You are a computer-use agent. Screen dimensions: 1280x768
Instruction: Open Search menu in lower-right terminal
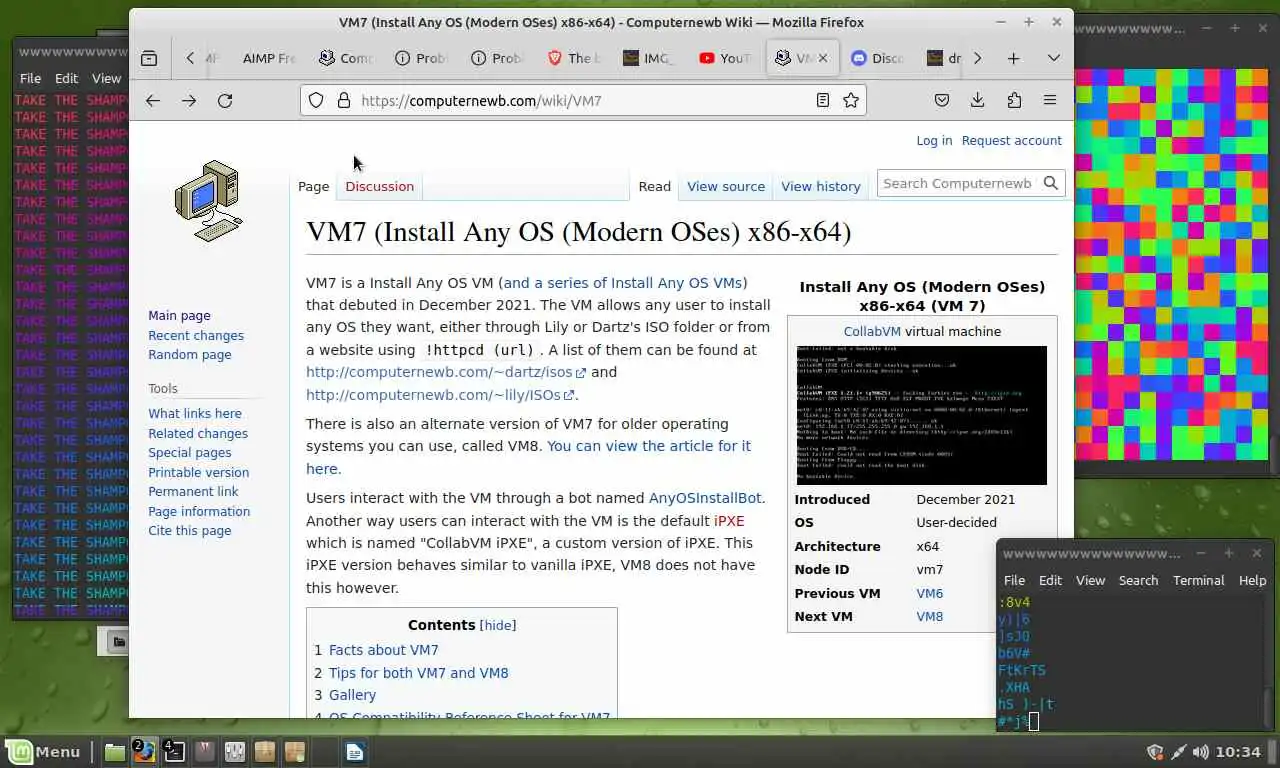click(x=1138, y=580)
